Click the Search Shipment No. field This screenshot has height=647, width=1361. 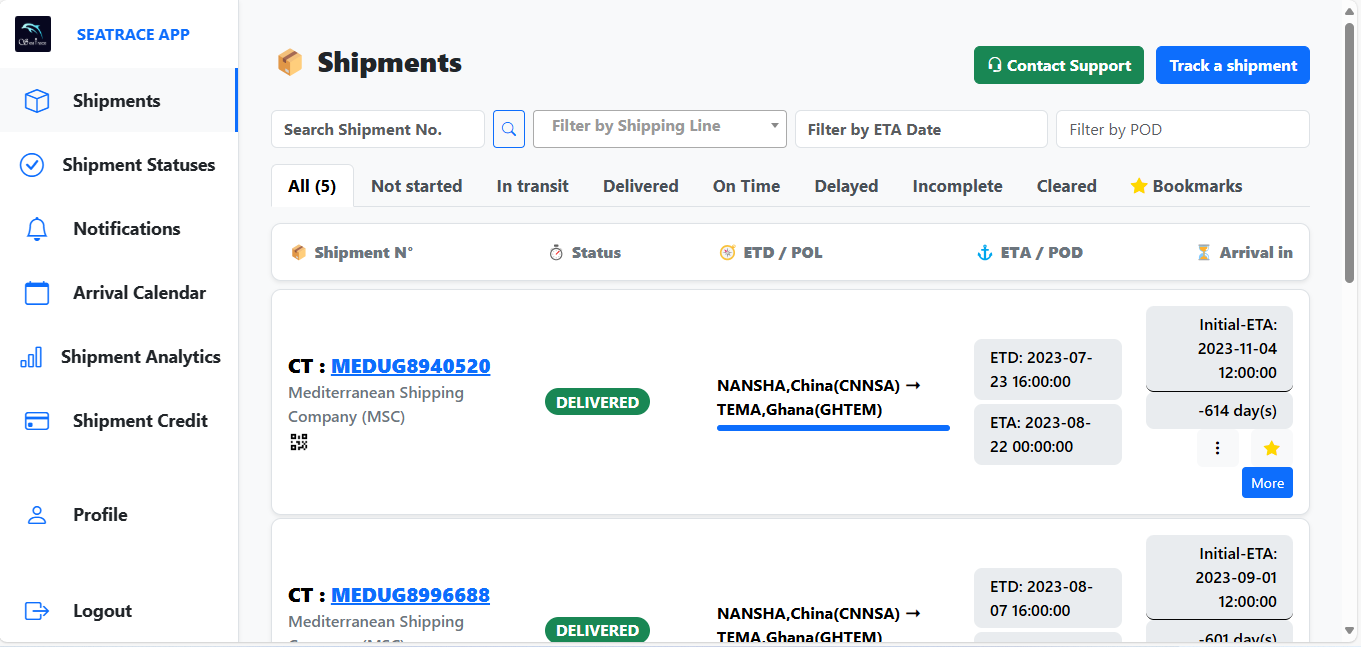pyautogui.click(x=378, y=129)
